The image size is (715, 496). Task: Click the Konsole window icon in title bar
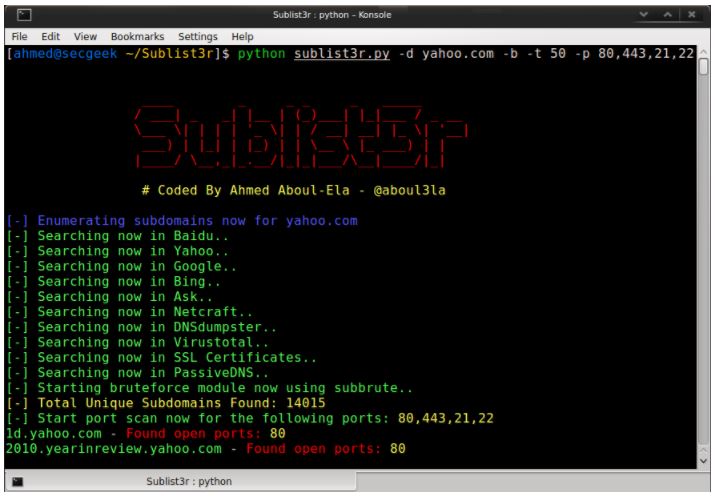coord(24,15)
